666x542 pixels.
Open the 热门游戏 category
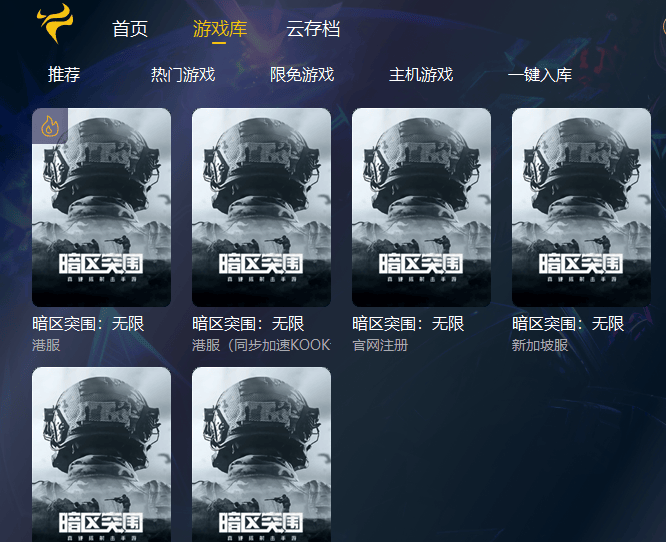[183, 75]
